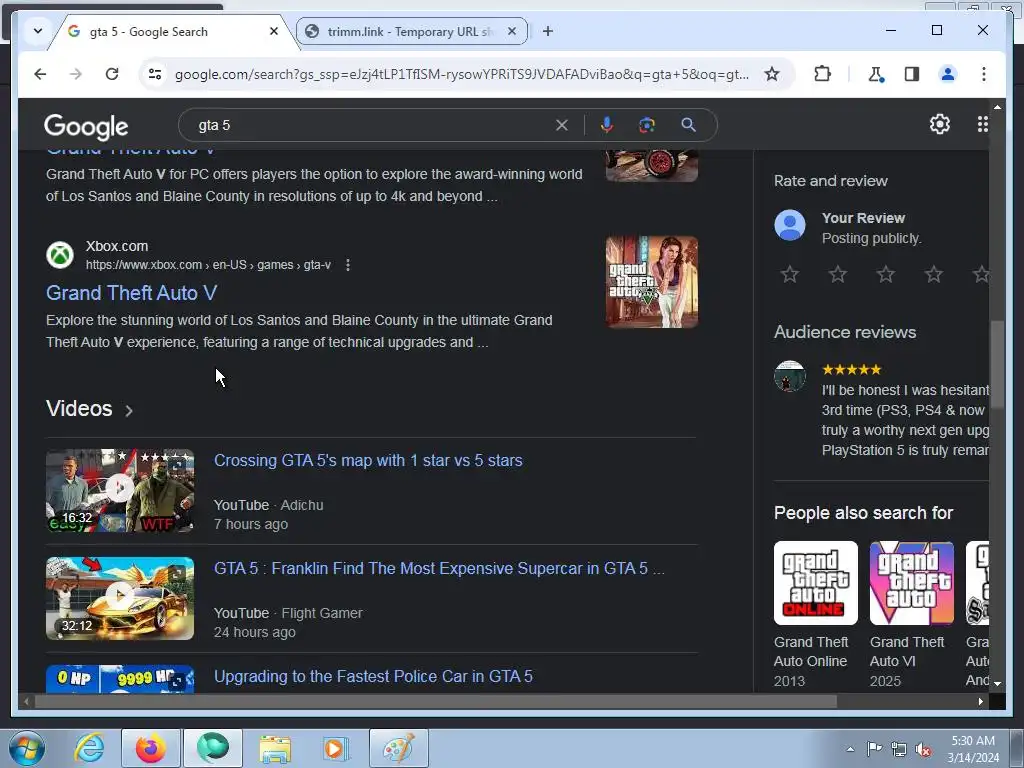Viewport: 1024px width, 768px height.
Task: Open site information icon in address bar
Action: coord(155,74)
